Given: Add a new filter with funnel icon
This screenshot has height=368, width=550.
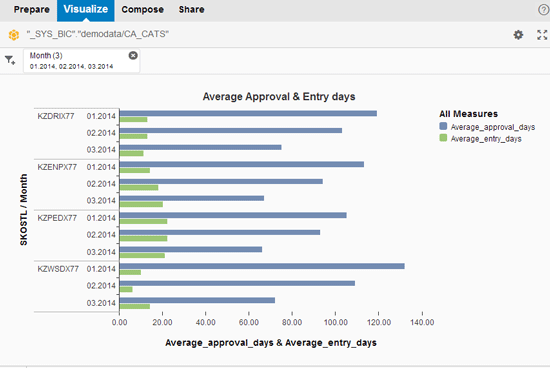Looking at the screenshot, I should (10, 60).
